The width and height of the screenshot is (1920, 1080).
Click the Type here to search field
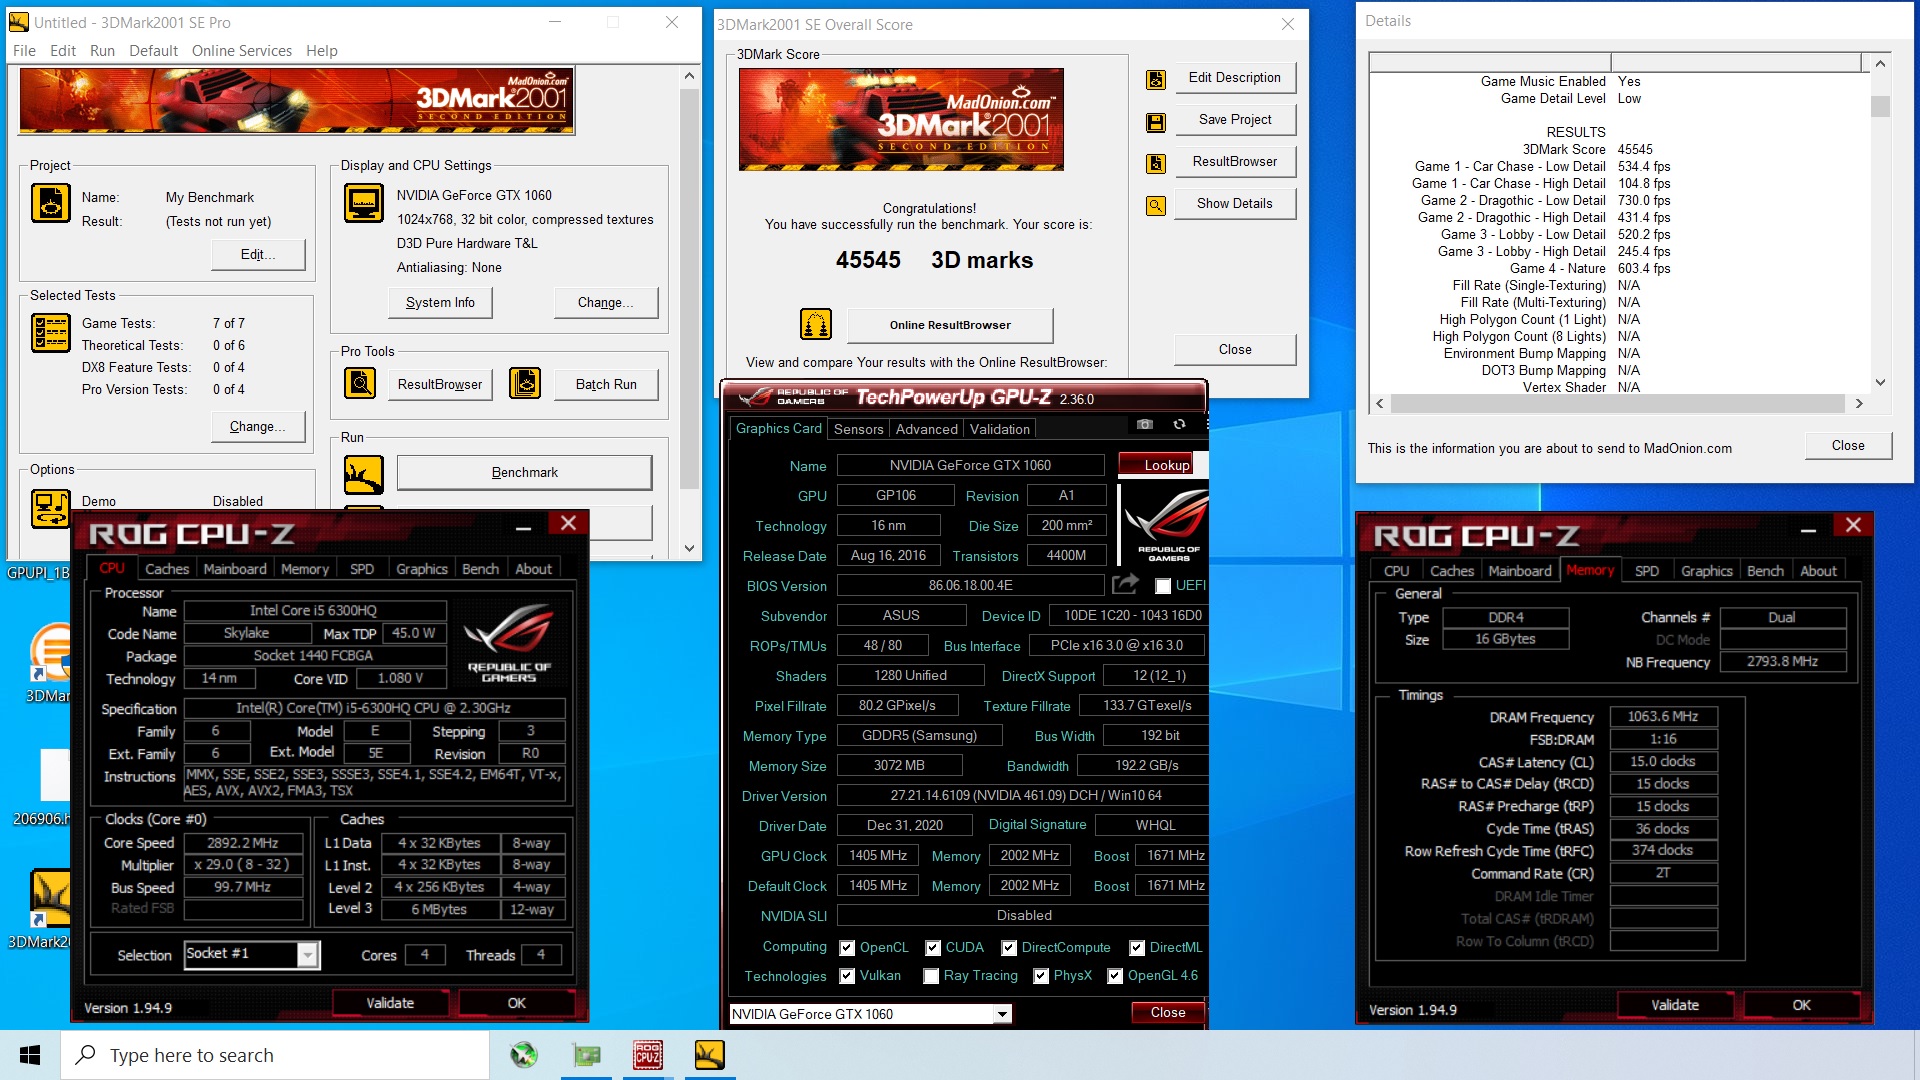(x=275, y=1055)
